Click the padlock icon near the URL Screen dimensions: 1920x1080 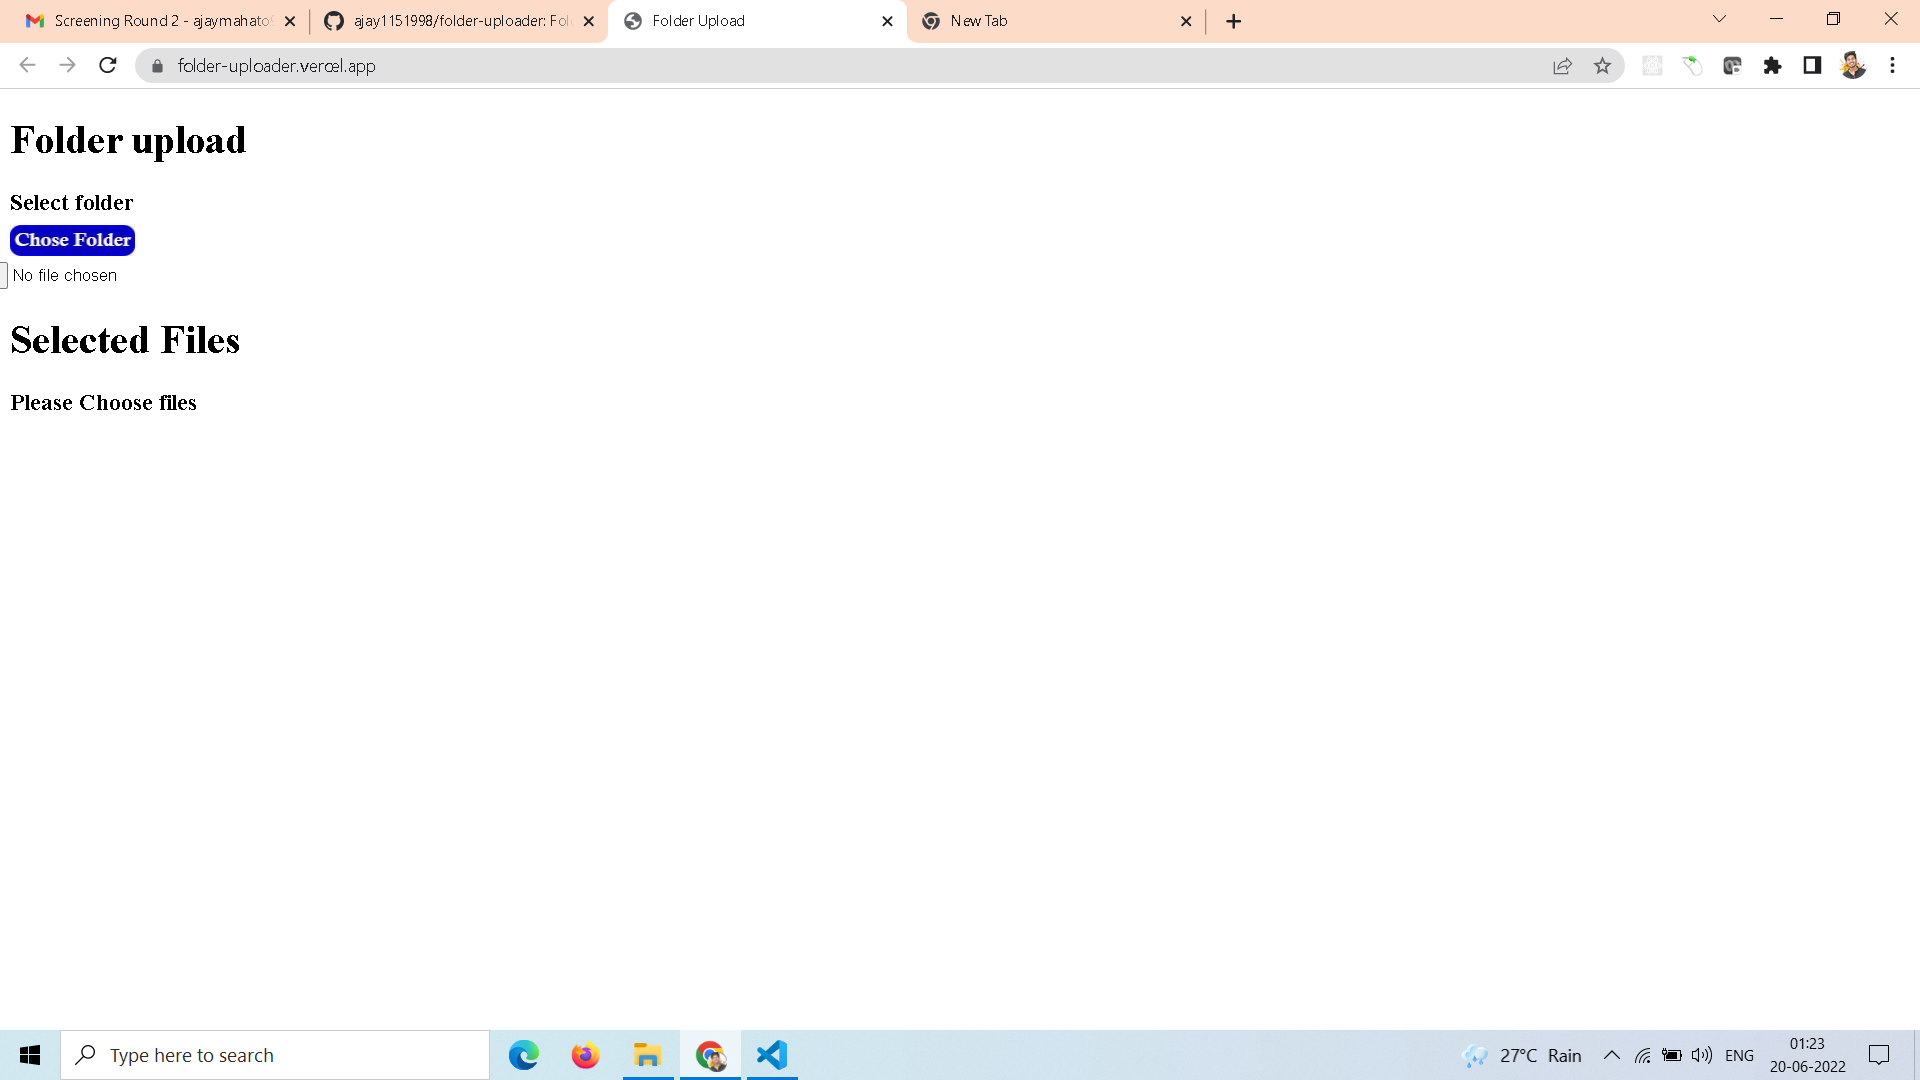tap(157, 66)
